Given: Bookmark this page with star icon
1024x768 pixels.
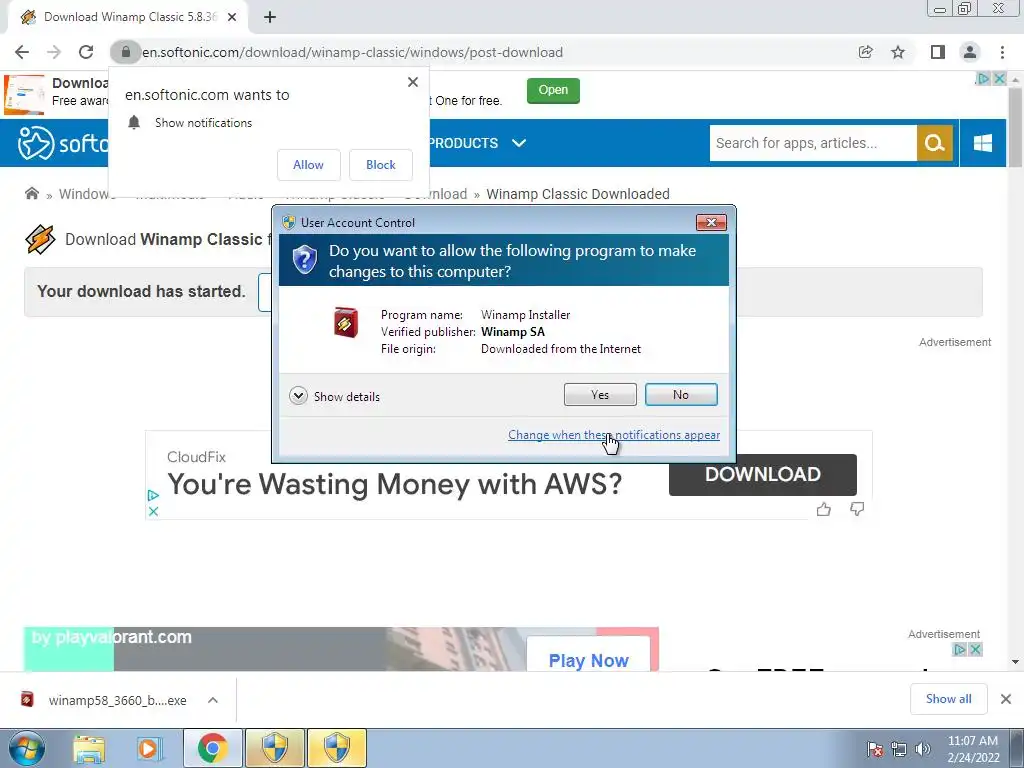Looking at the screenshot, I should tap(899, 52).
